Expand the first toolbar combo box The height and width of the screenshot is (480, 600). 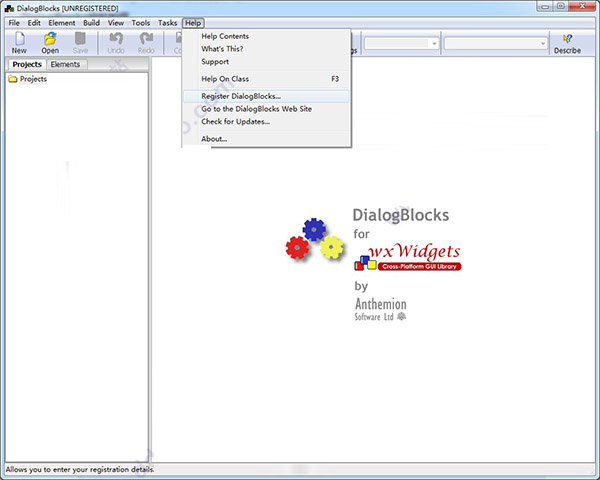434,43
